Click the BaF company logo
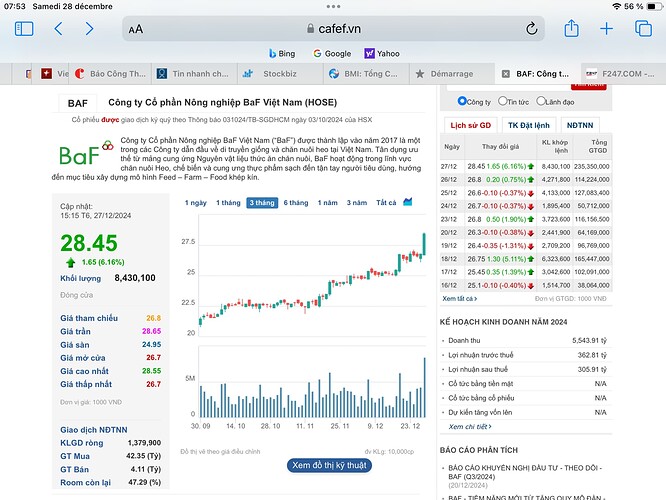 pyautogui.click(x=86, y=153)
